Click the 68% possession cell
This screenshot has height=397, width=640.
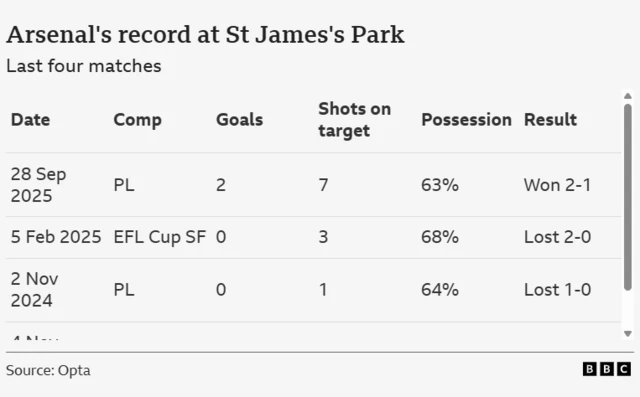point(440,237)
